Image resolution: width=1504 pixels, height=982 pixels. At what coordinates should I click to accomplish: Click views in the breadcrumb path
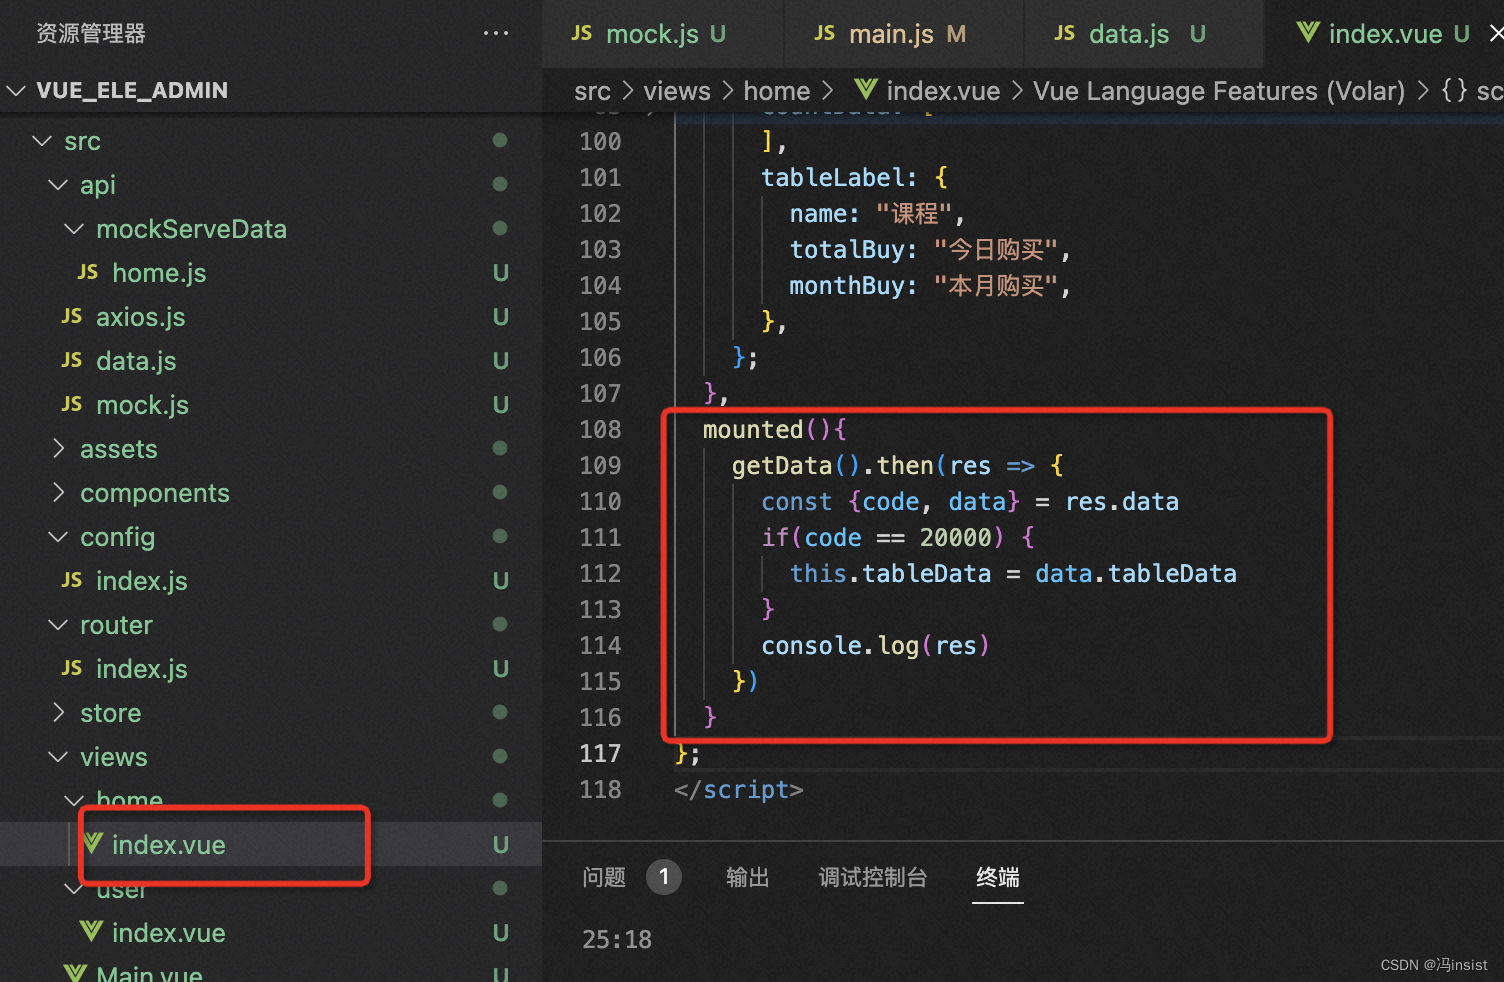(x=677, y=91)
